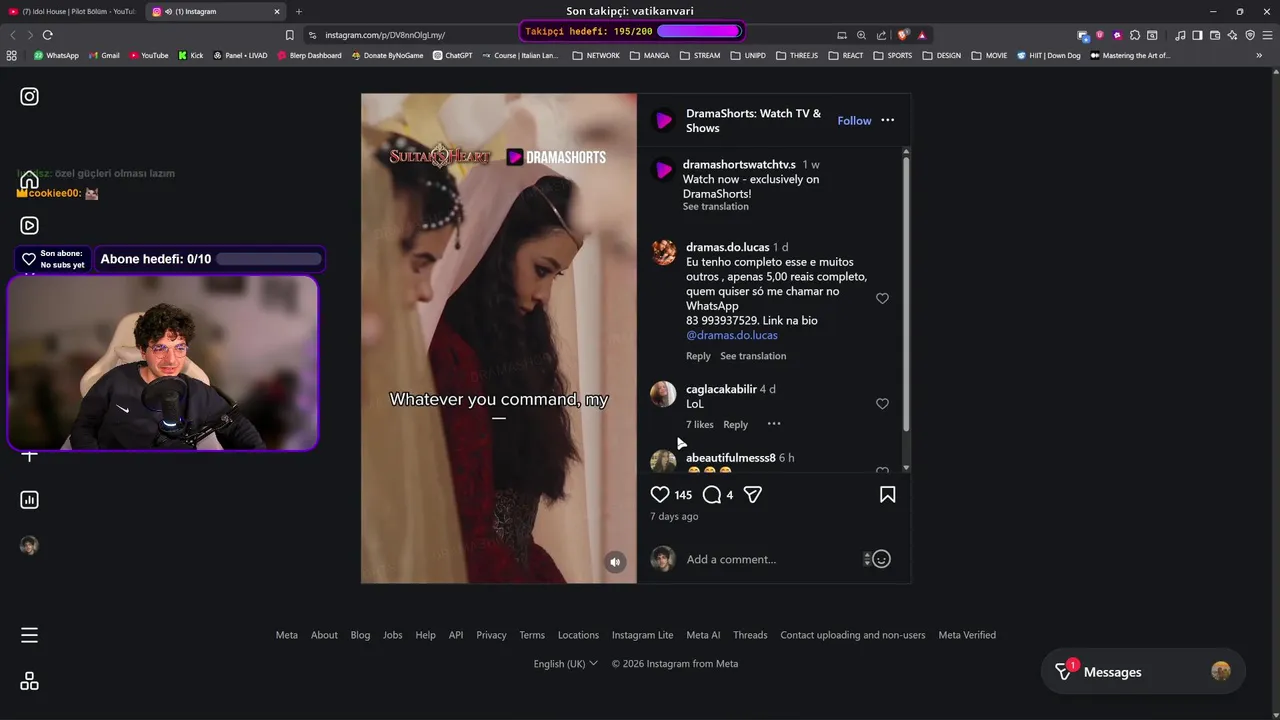Go back with the browser back arrow
Screen dimensions: 1280x720
pyautogui.click(x=13, y=35)
